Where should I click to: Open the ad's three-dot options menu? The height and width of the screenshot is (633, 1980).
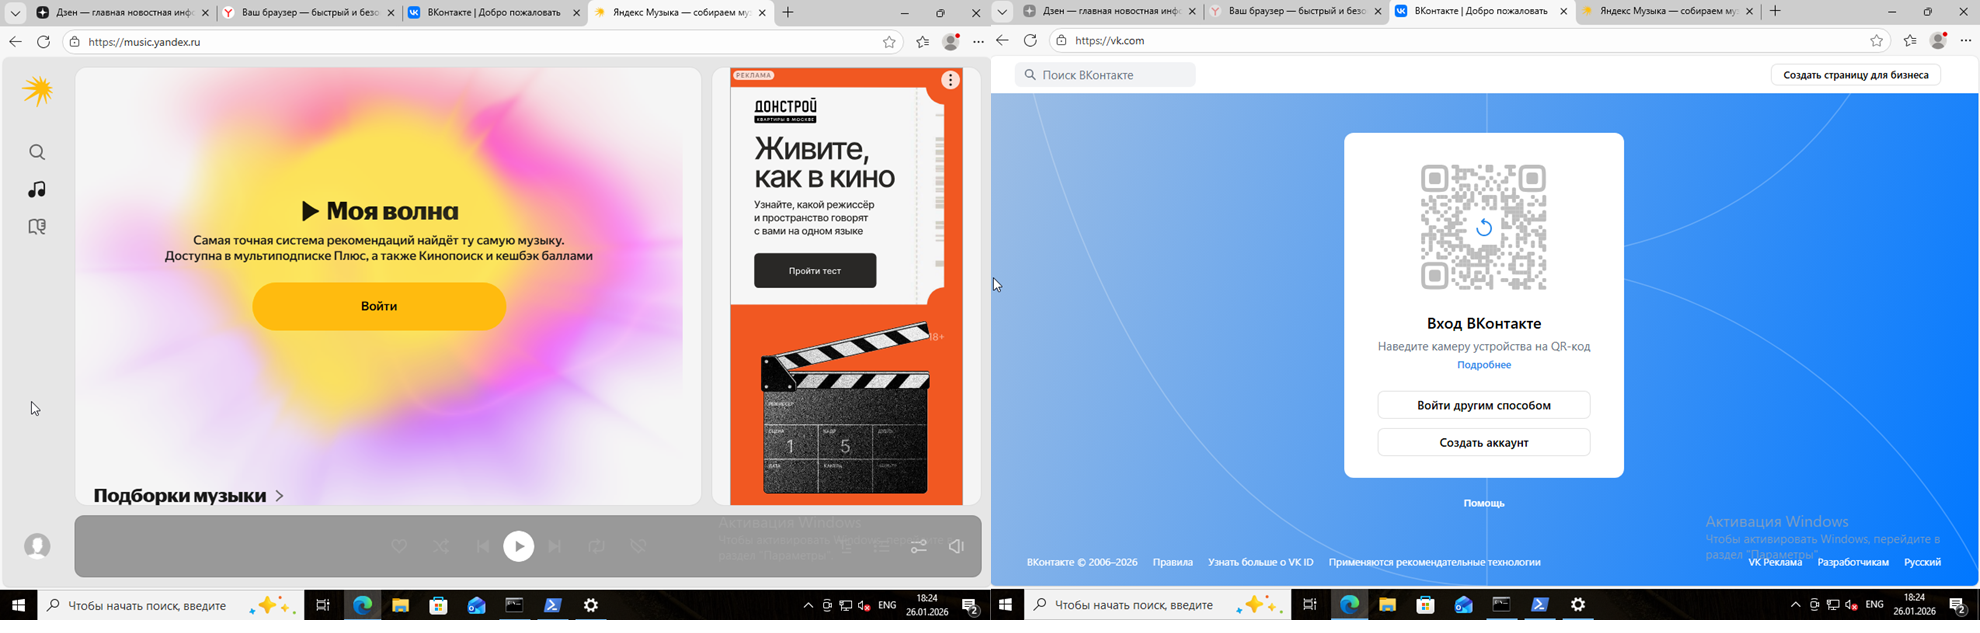[950, 81]
